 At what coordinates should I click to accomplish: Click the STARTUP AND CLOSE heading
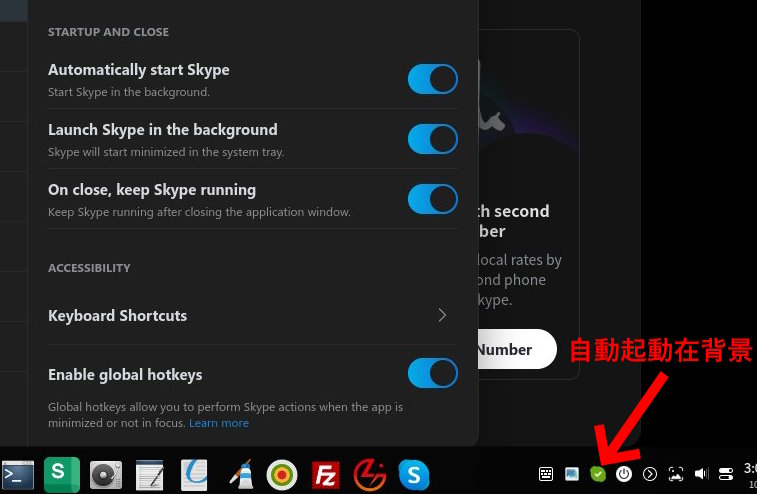click(x=108, y=32)
